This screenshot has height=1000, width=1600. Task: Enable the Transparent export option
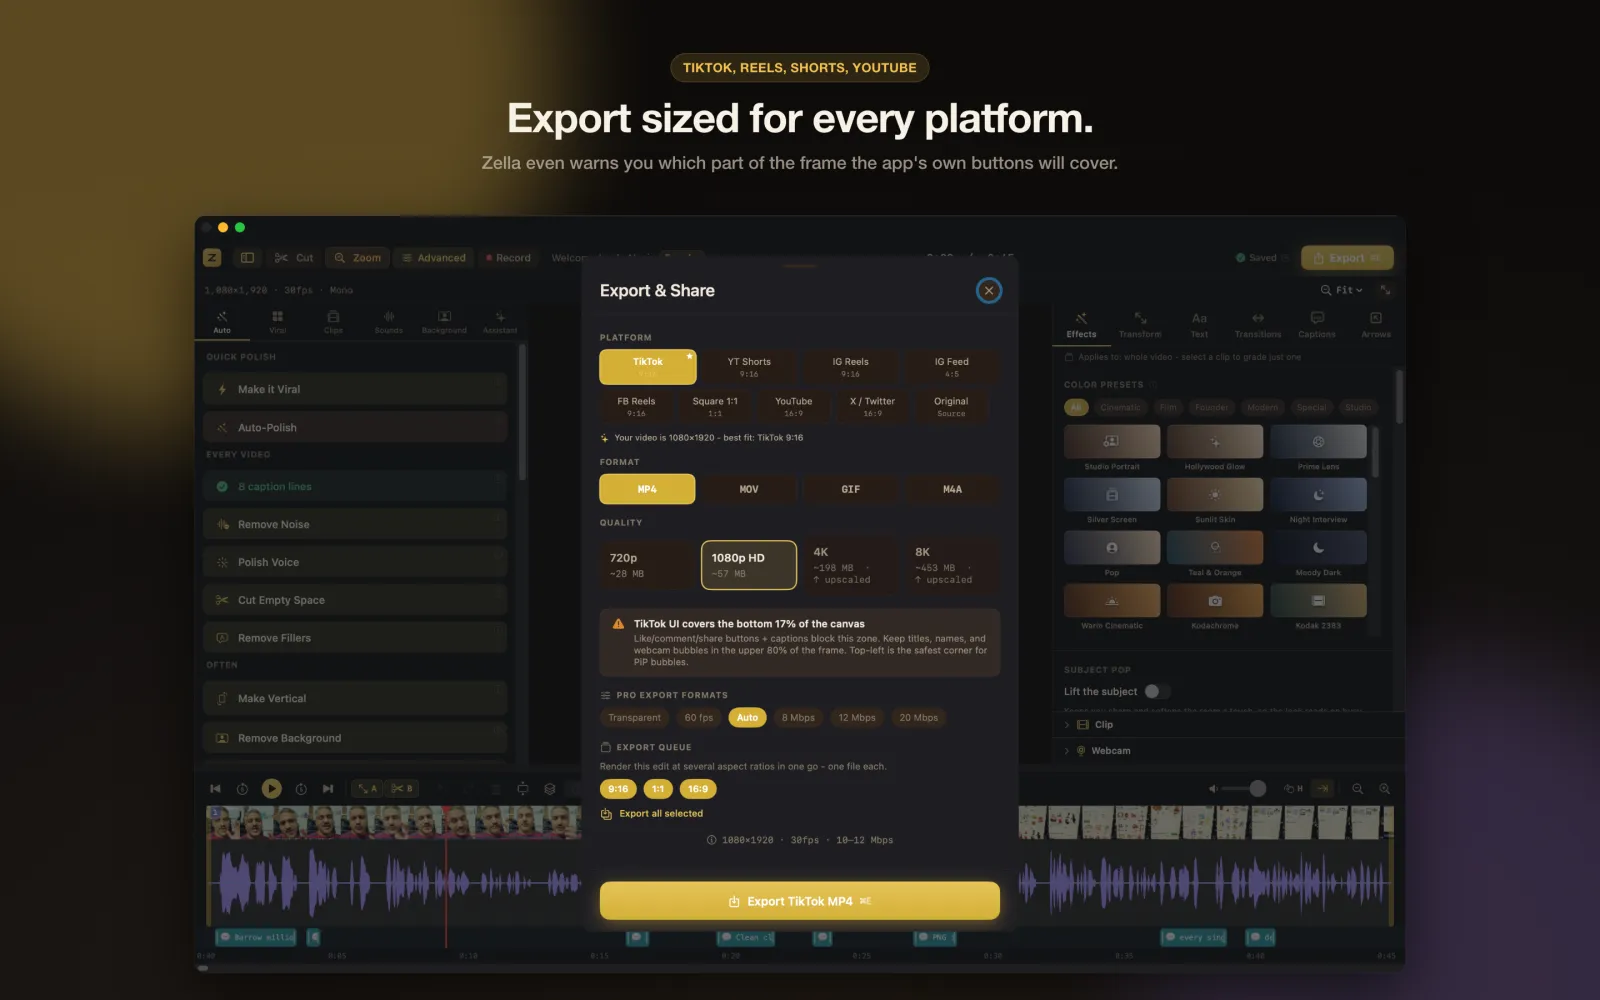coord(634,718)
